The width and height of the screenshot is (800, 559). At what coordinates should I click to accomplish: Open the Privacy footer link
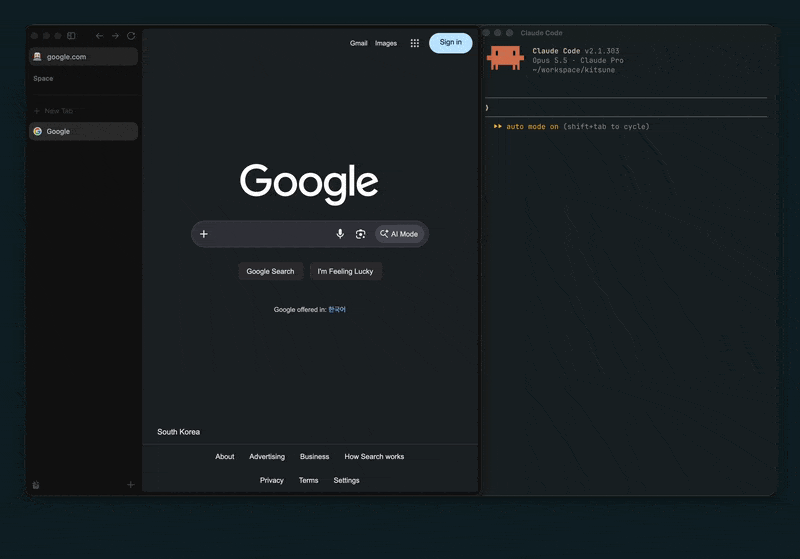(271, 480)
